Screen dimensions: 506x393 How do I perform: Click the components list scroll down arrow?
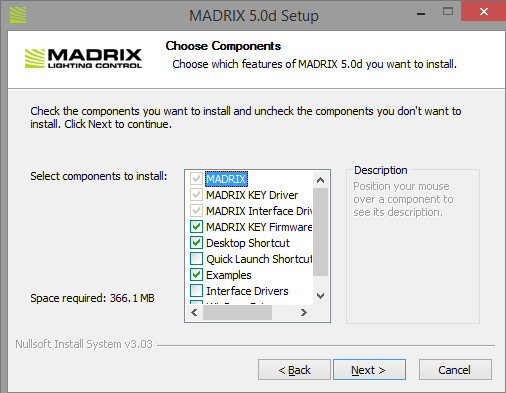(x=321, y=296)
